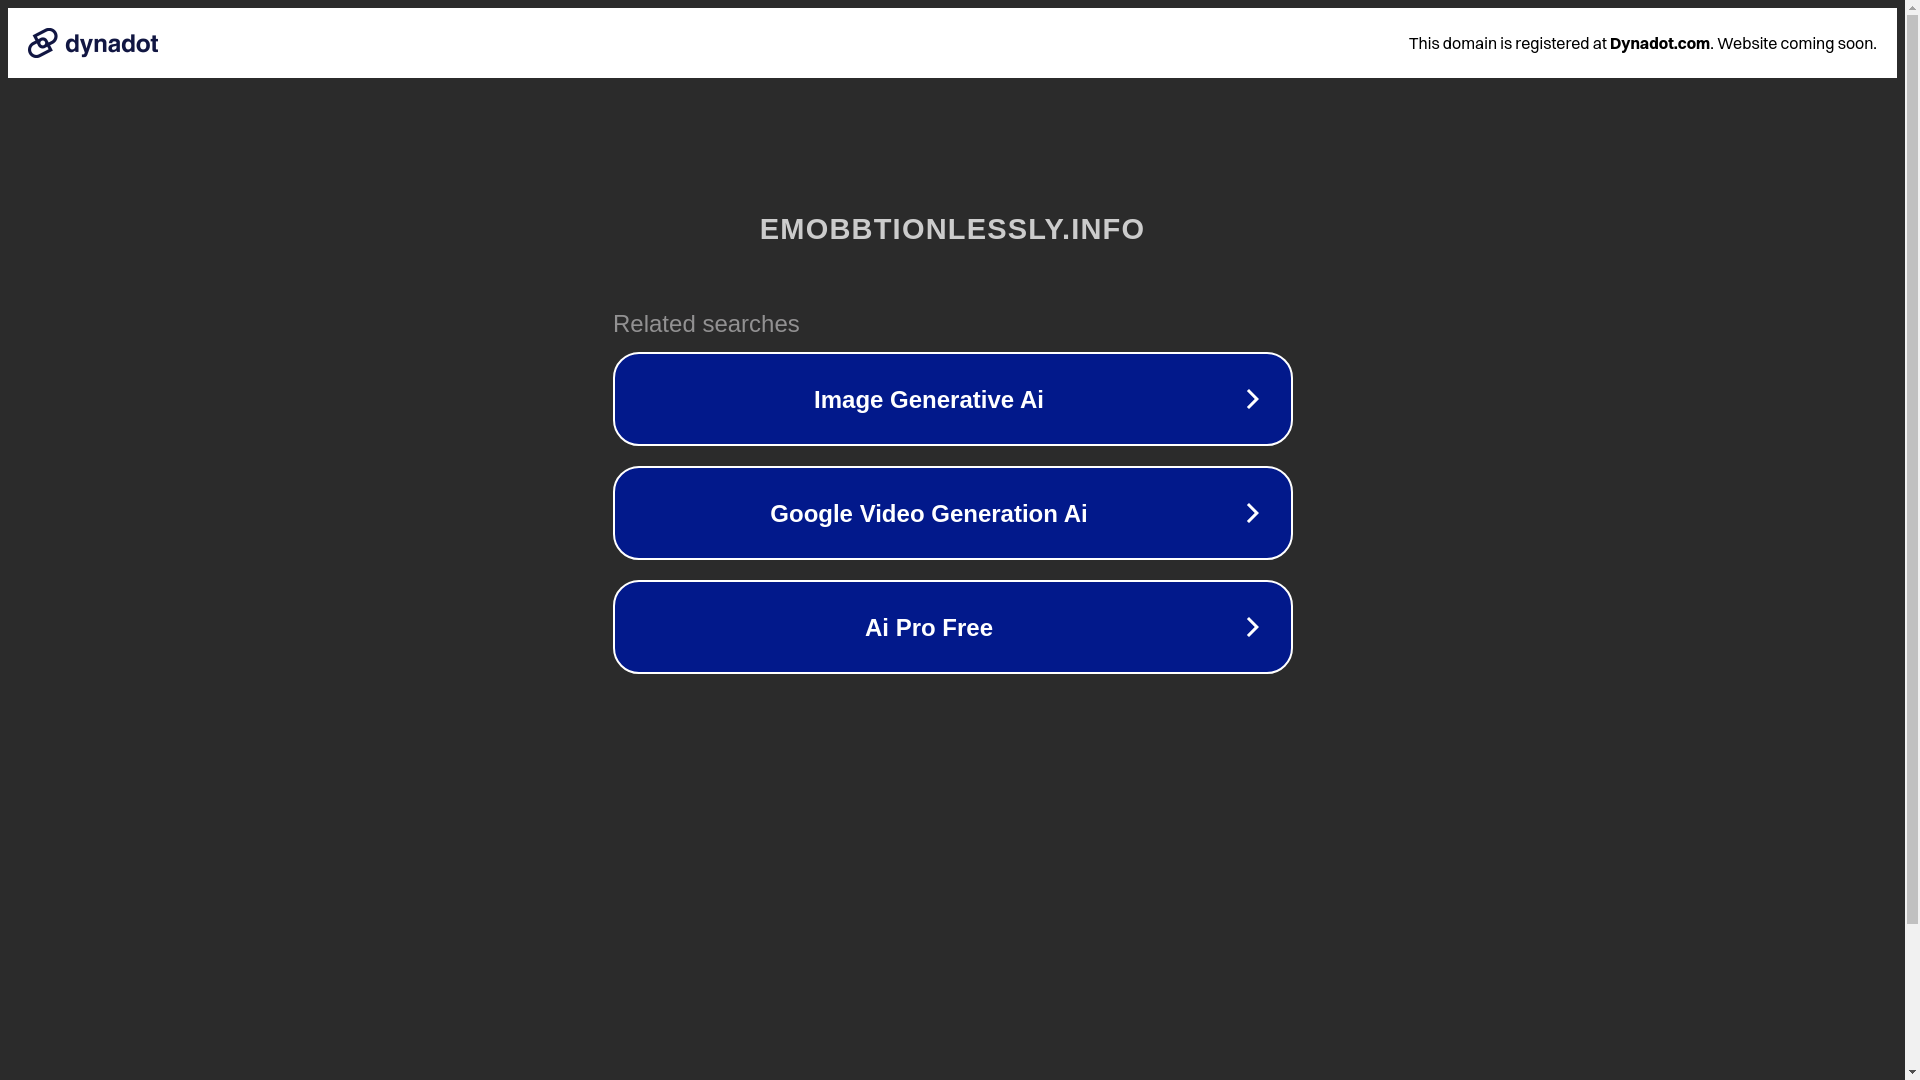Screen dimensions: 1920x1080
Task: Open the Image Generative Ai search
Action: (952, 399)
